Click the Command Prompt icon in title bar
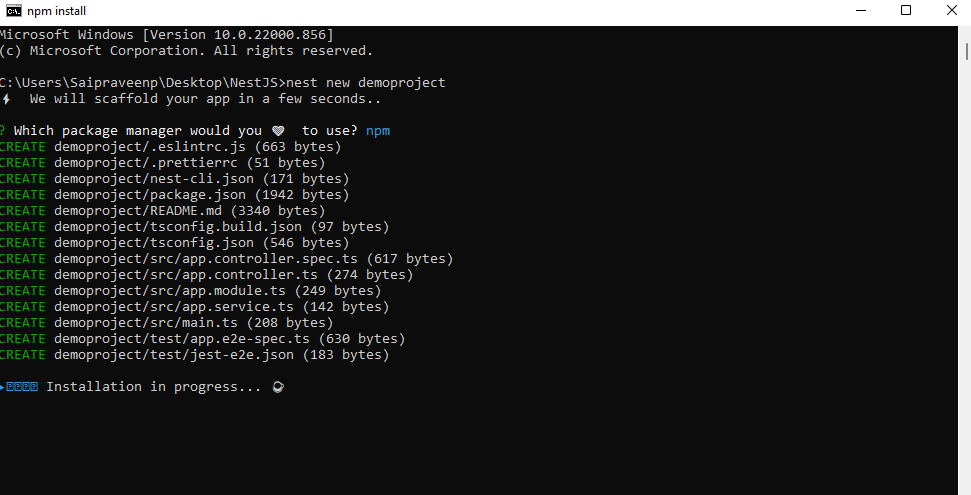This screenshot has width=971, height=495. [14, 11]
